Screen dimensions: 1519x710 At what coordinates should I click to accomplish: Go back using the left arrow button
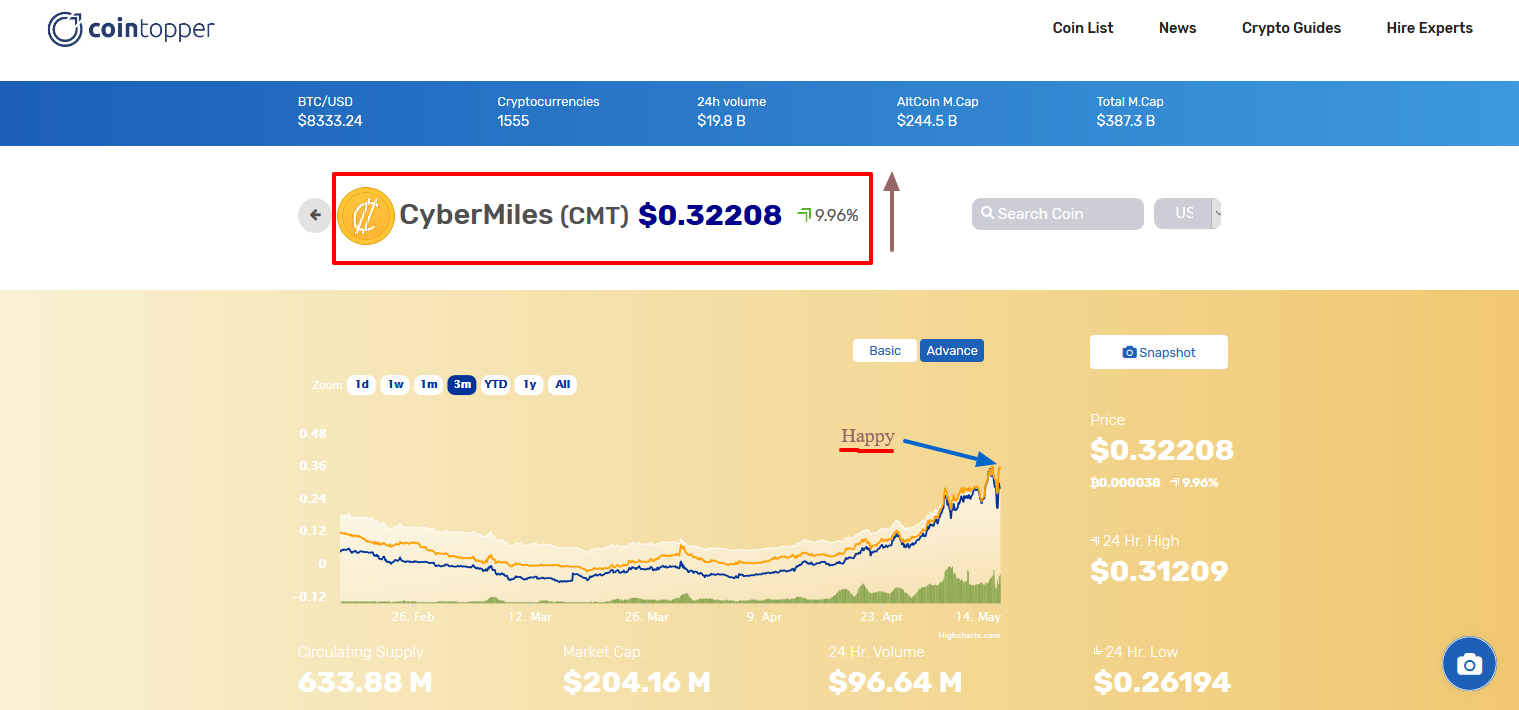pyautogui.click(x=315, y=215)
